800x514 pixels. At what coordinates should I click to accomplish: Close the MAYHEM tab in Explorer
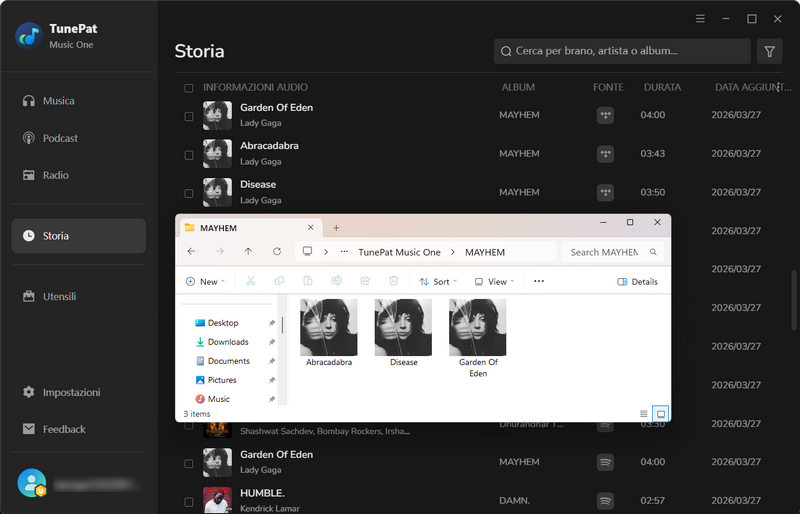pos(310,228)
